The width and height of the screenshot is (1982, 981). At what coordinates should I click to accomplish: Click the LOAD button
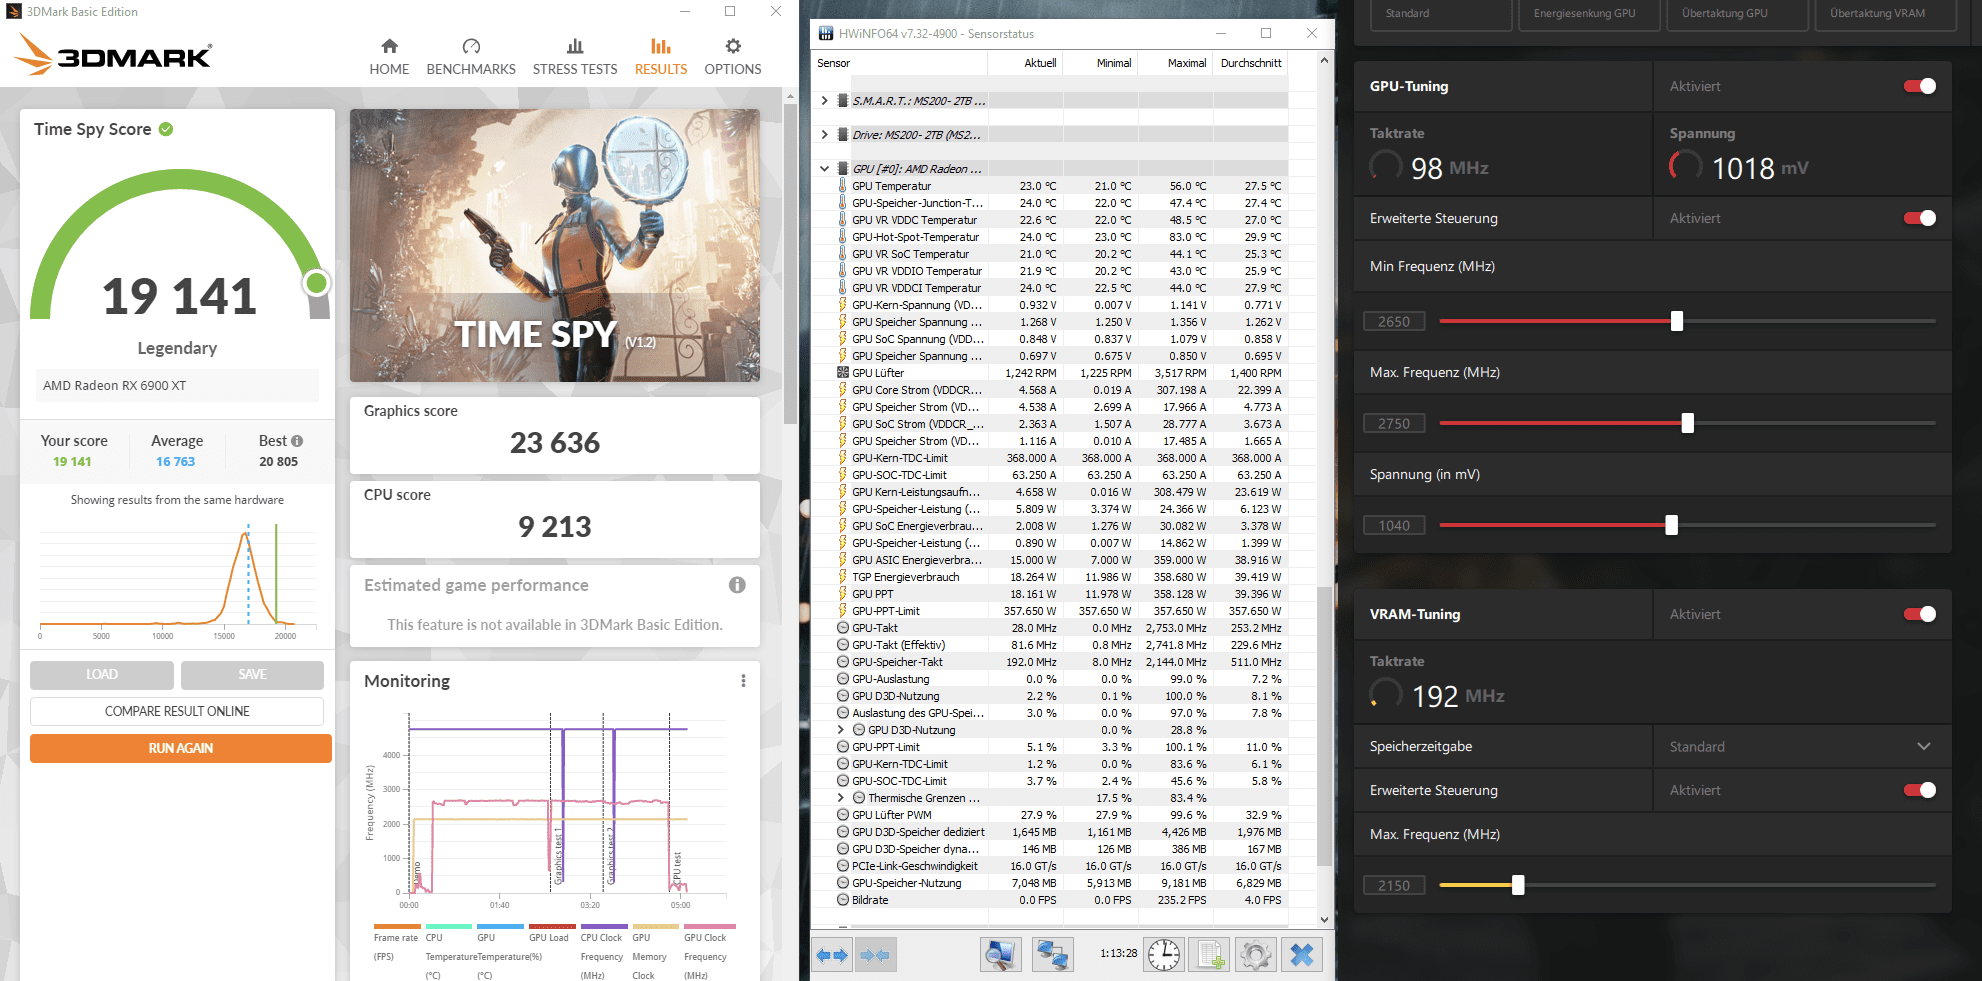click(x=102, y=675)
